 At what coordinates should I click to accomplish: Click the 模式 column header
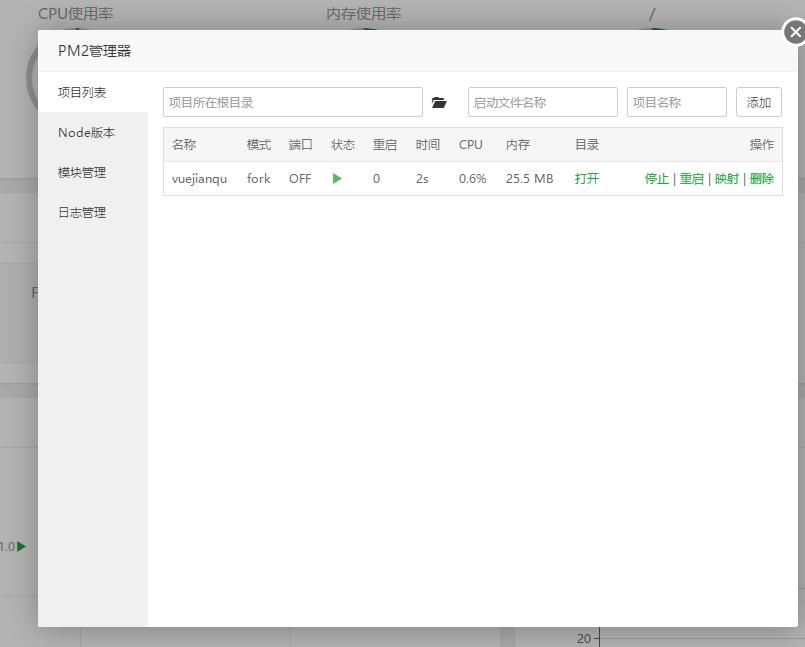pos(259,145)
